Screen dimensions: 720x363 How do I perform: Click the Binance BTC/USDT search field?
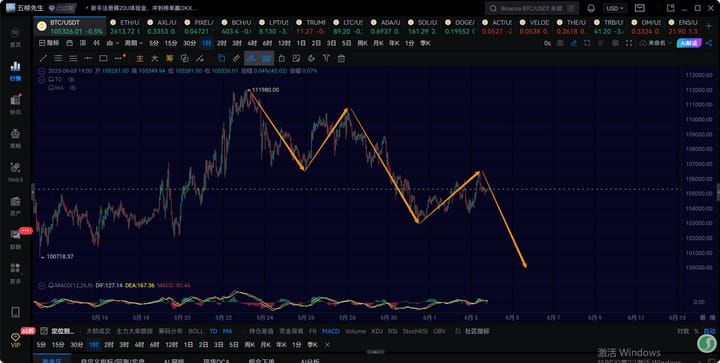click(532, 8)
